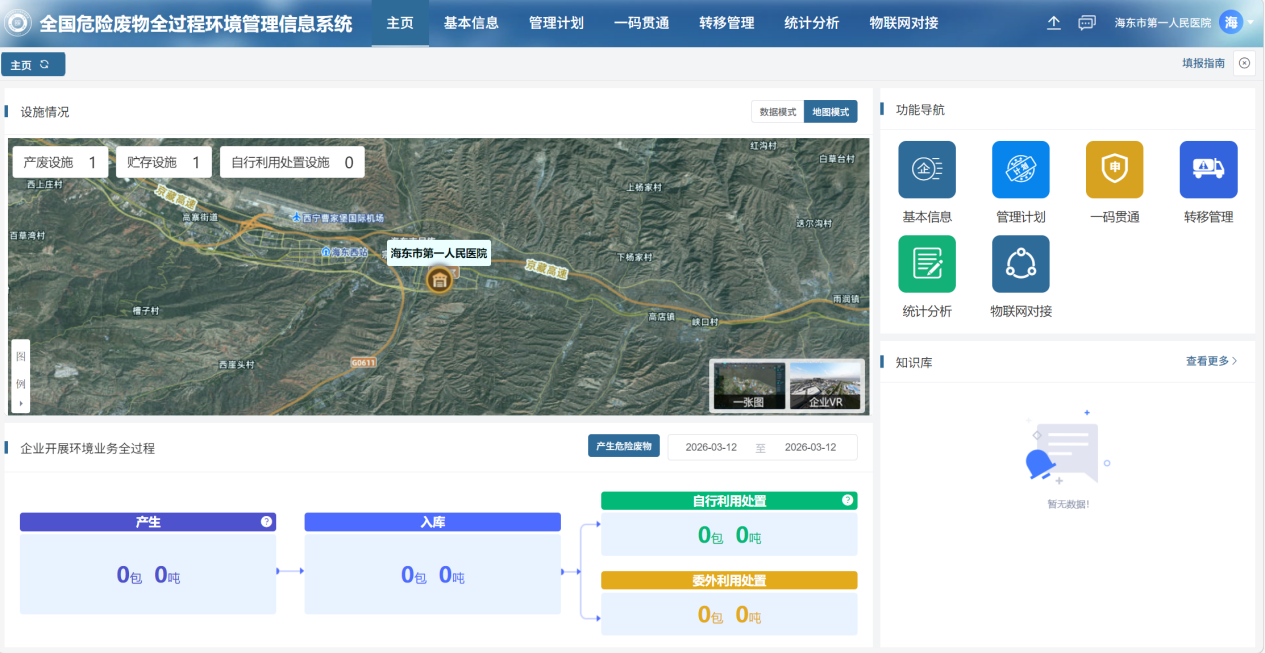Expand the 图例 map legend panel
The image size is (1265, 653).
[20, 376]
